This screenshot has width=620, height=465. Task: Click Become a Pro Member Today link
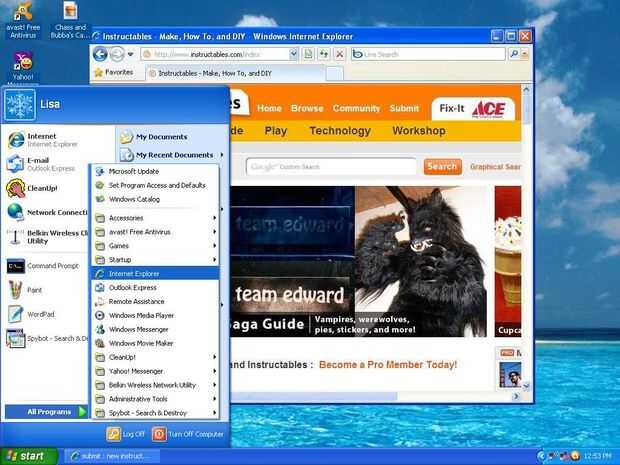coord(388,365)
